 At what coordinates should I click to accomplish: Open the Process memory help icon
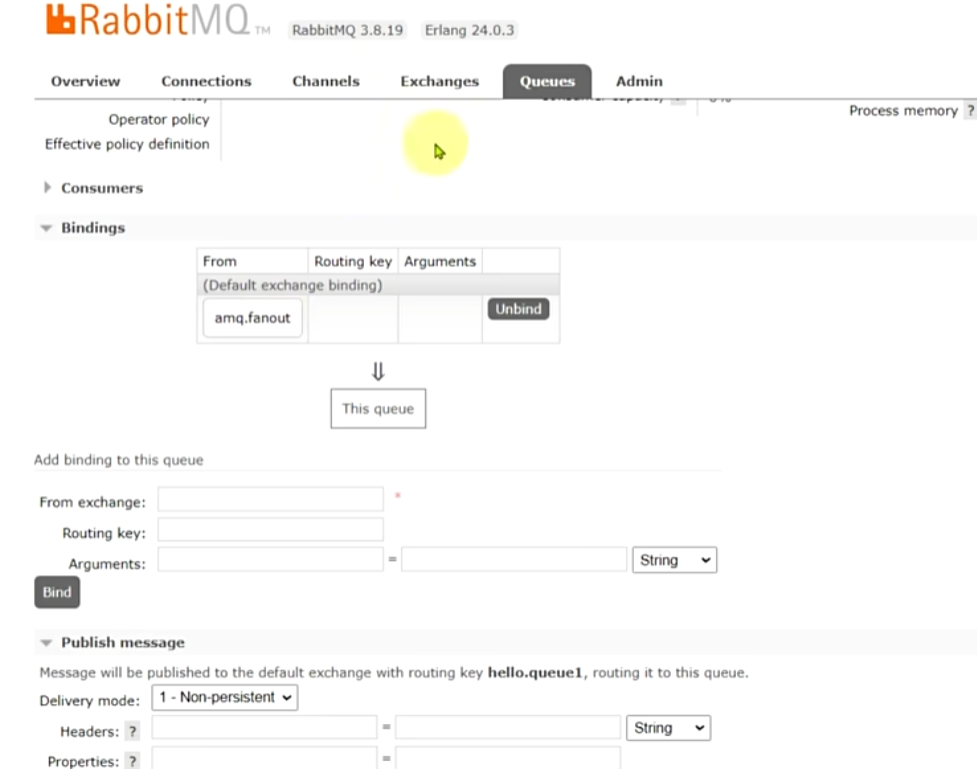[970, 111]
